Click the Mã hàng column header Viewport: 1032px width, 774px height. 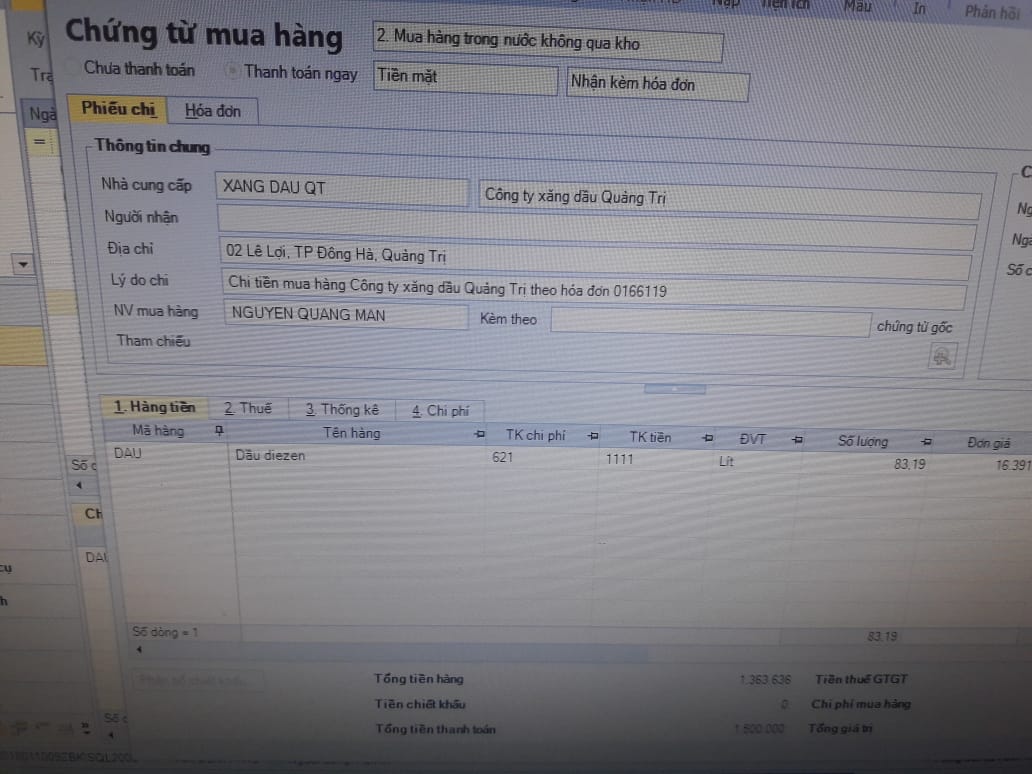(158, 430)
